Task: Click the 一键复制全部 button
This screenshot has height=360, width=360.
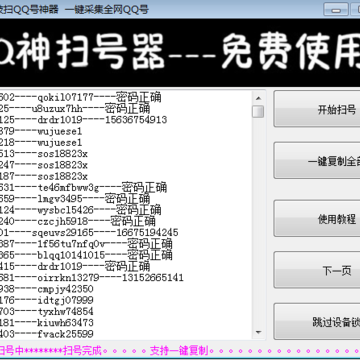Action: coord(317,161)
